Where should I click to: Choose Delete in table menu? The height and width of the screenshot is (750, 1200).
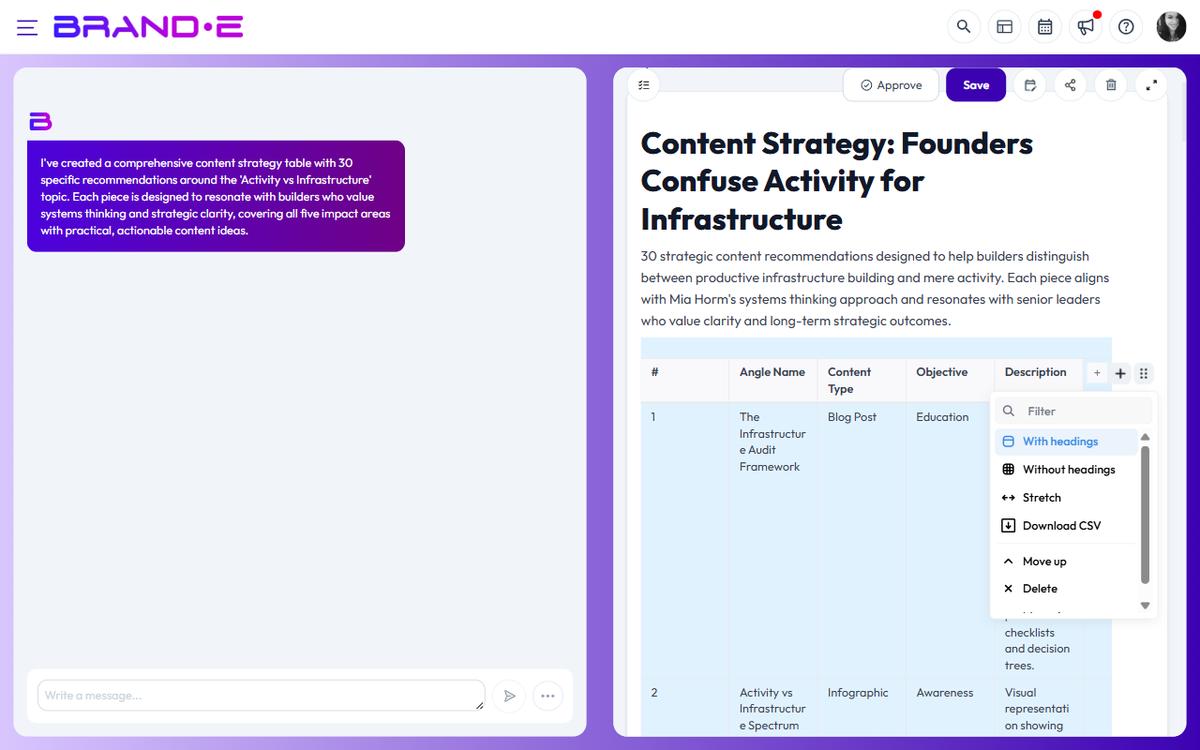point(1066,588)
